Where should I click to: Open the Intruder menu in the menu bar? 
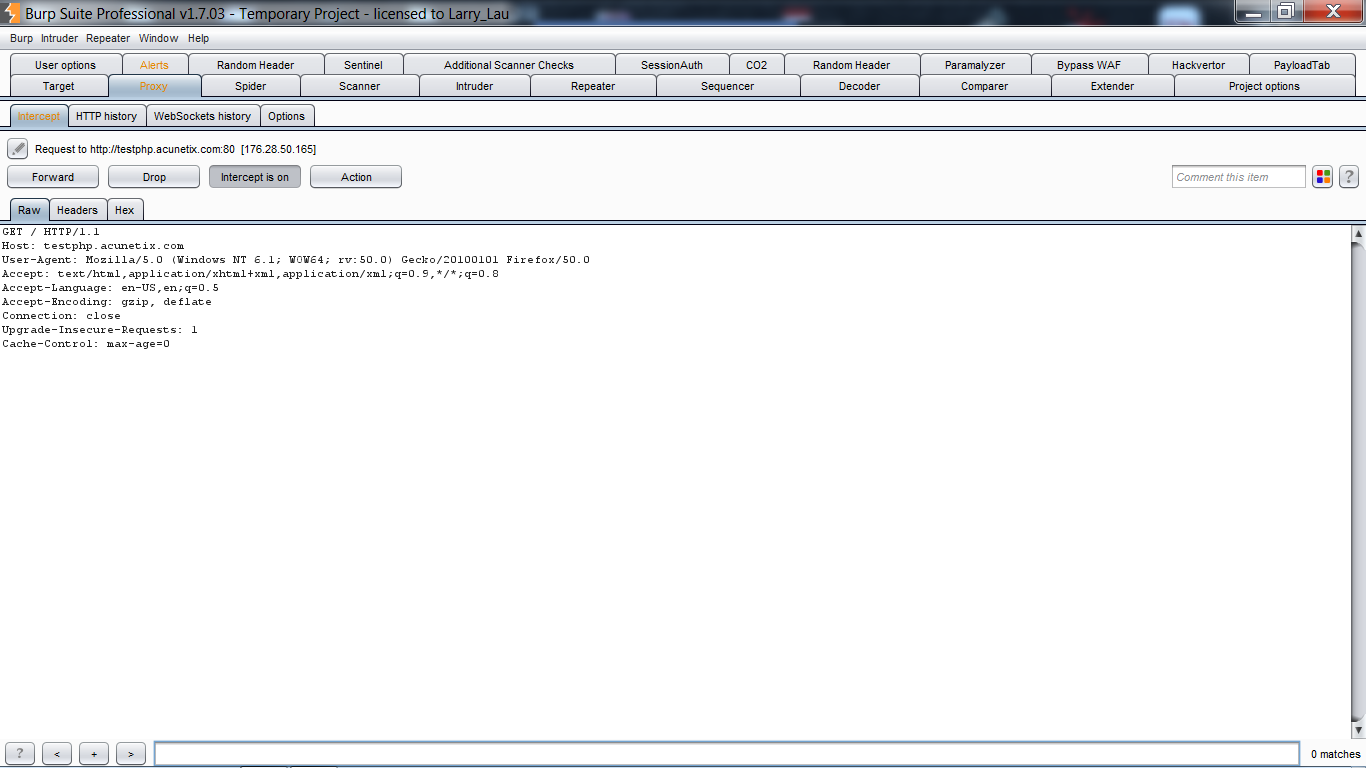coord(59,38)
